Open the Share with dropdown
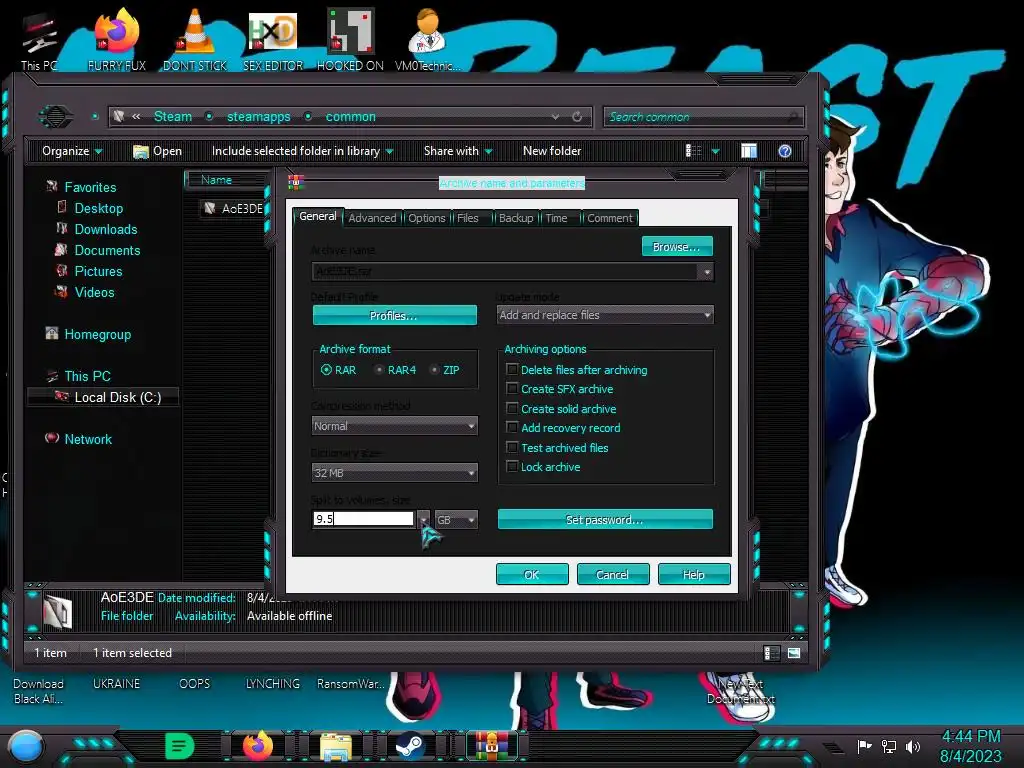1024x768 pixels. [458, 151]
